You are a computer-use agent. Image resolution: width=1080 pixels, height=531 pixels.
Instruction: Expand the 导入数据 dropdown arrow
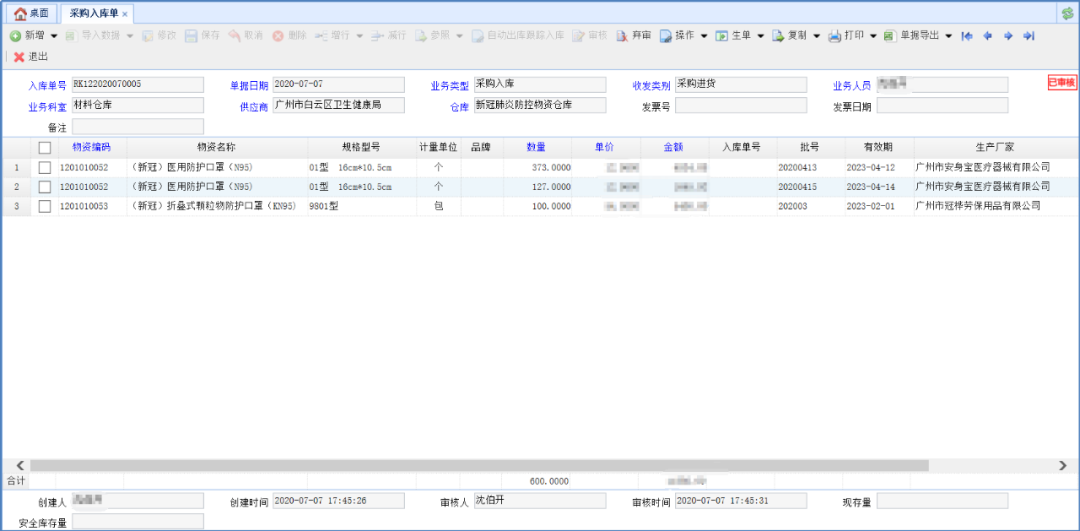129,36
